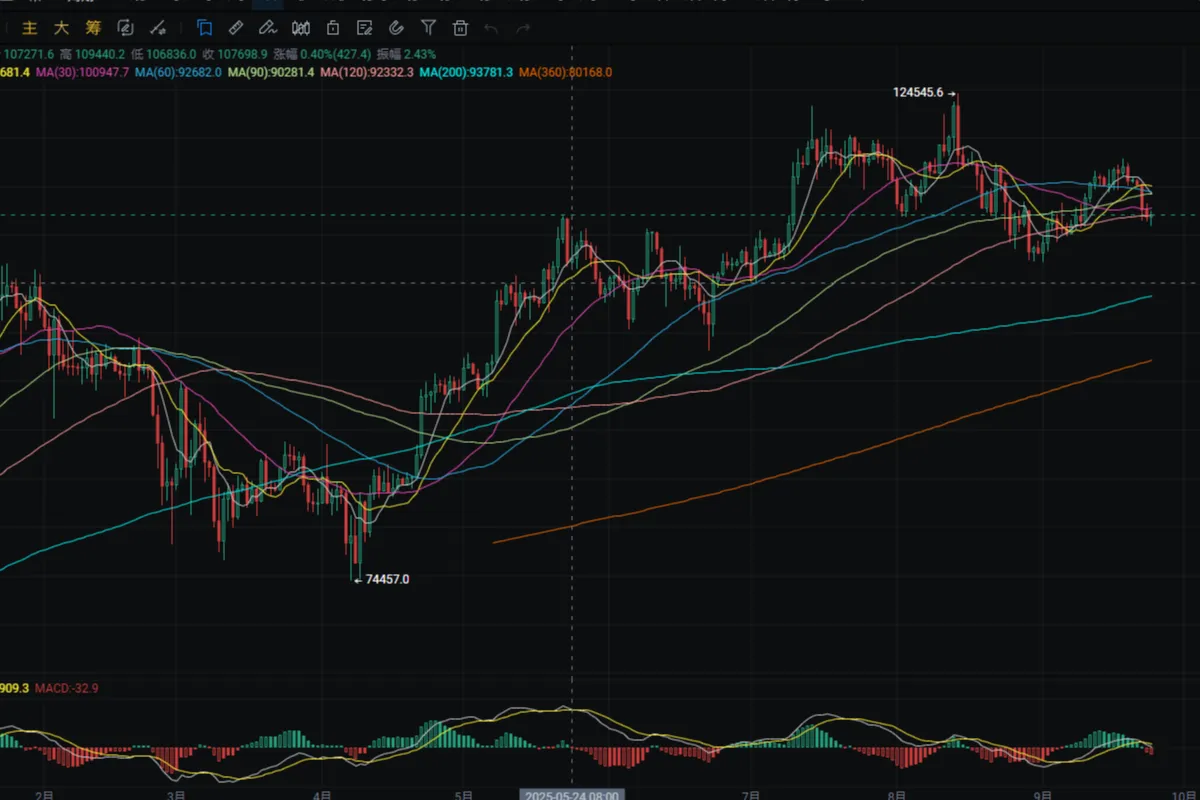Open the note editing tool icon

364,28
